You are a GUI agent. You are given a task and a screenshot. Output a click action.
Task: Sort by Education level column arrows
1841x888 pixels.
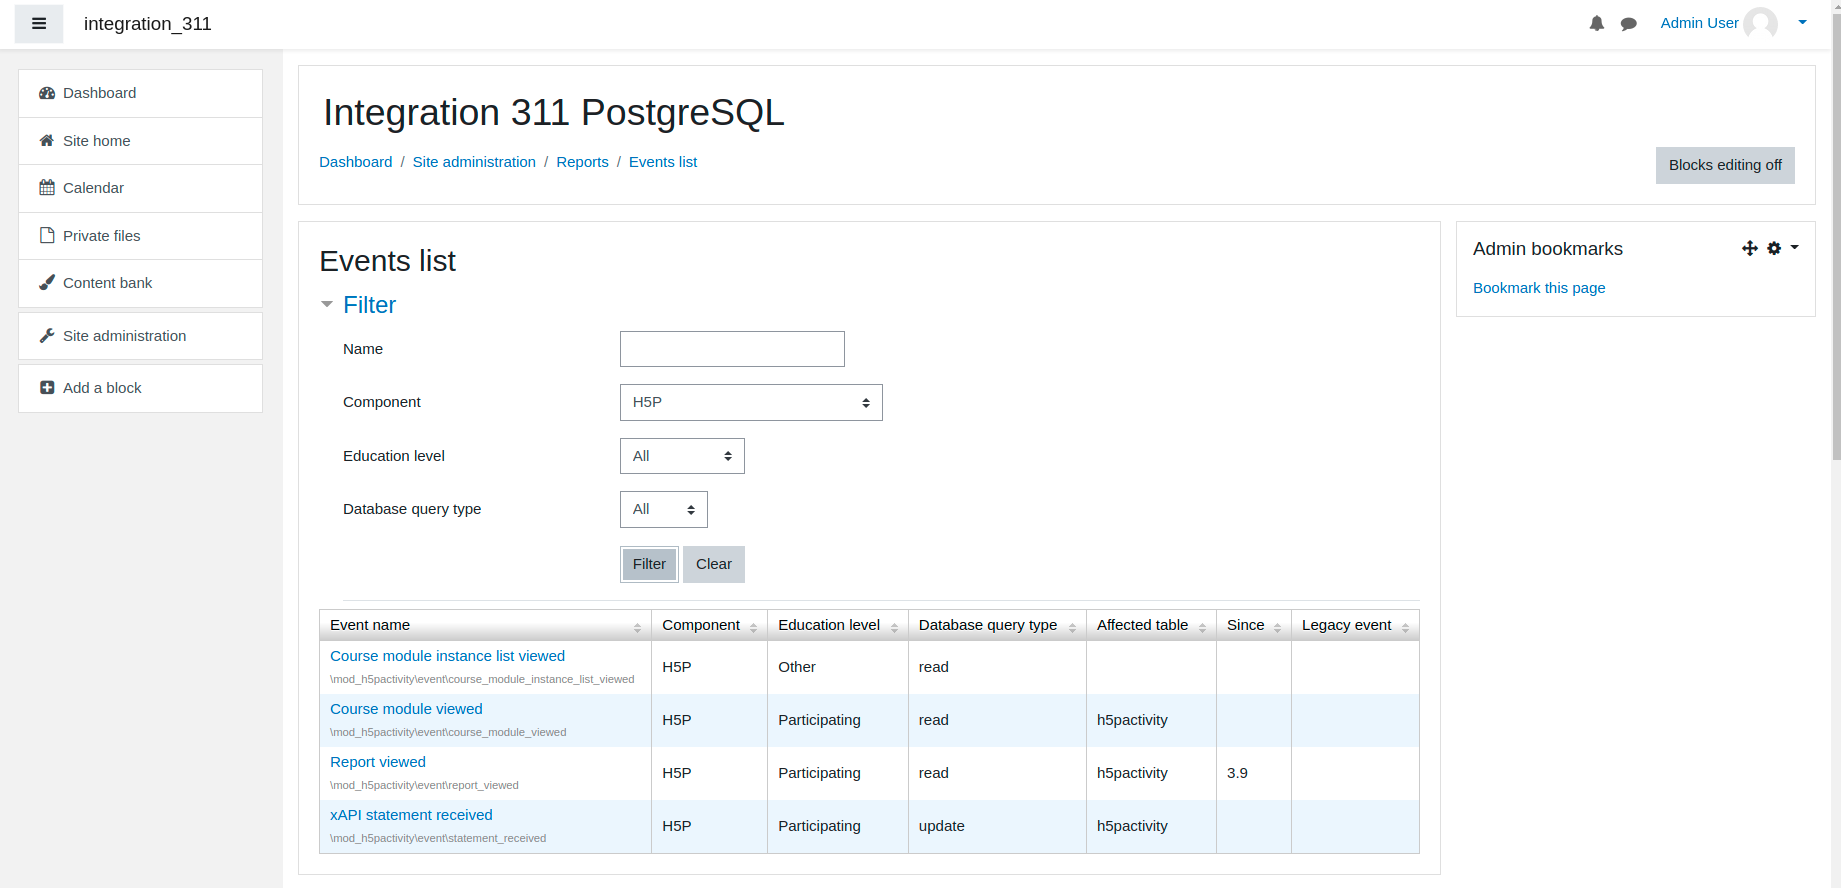tap(894, 627)
